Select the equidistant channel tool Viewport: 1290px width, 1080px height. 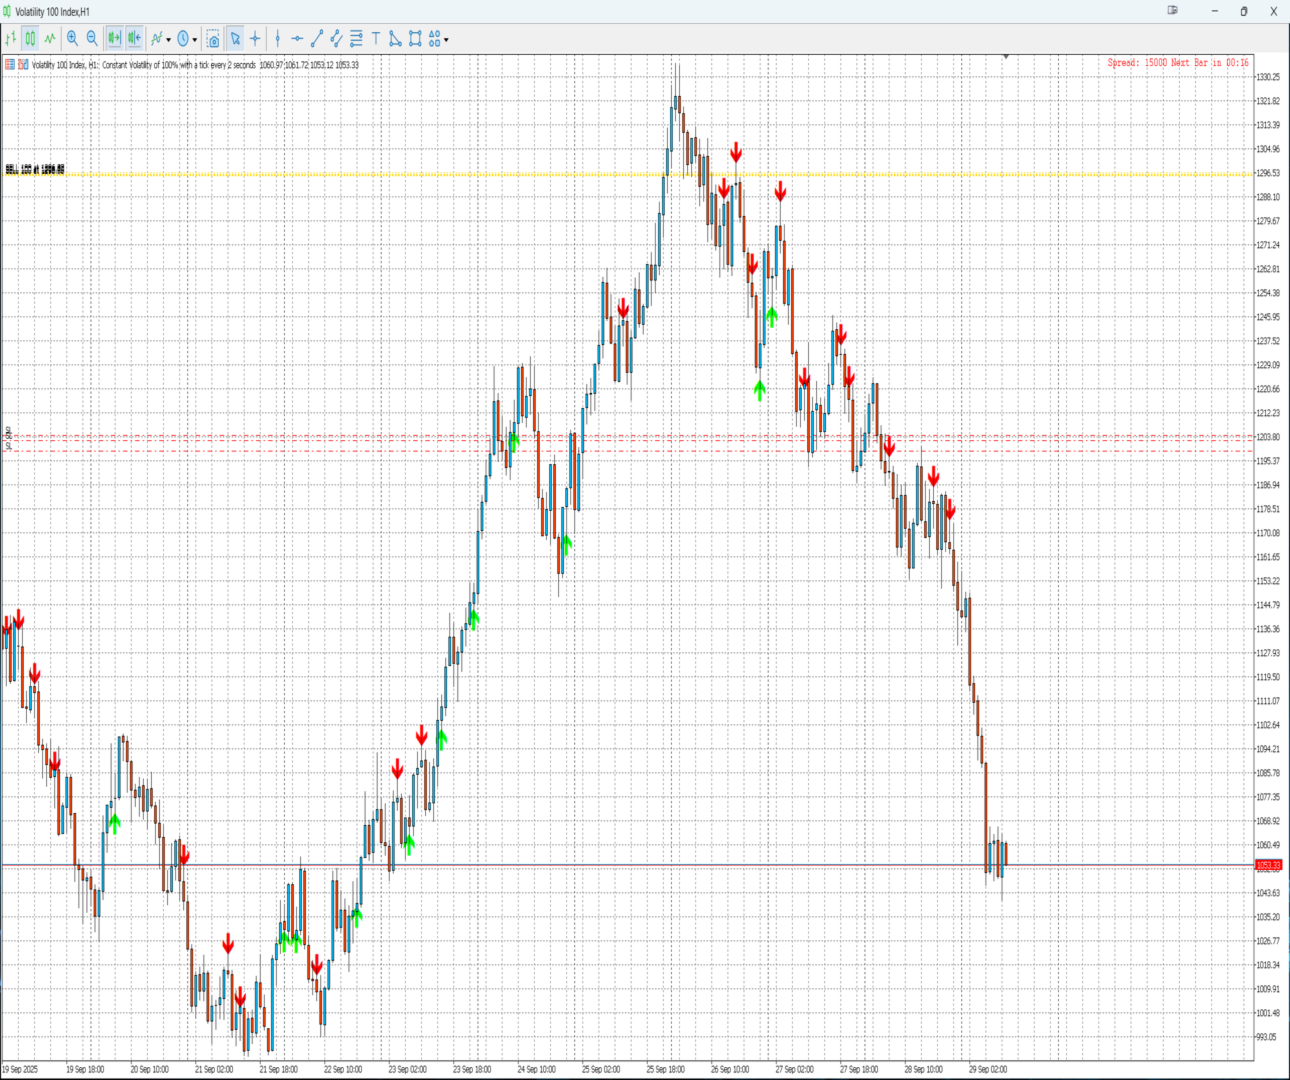(x=336, y=39)
